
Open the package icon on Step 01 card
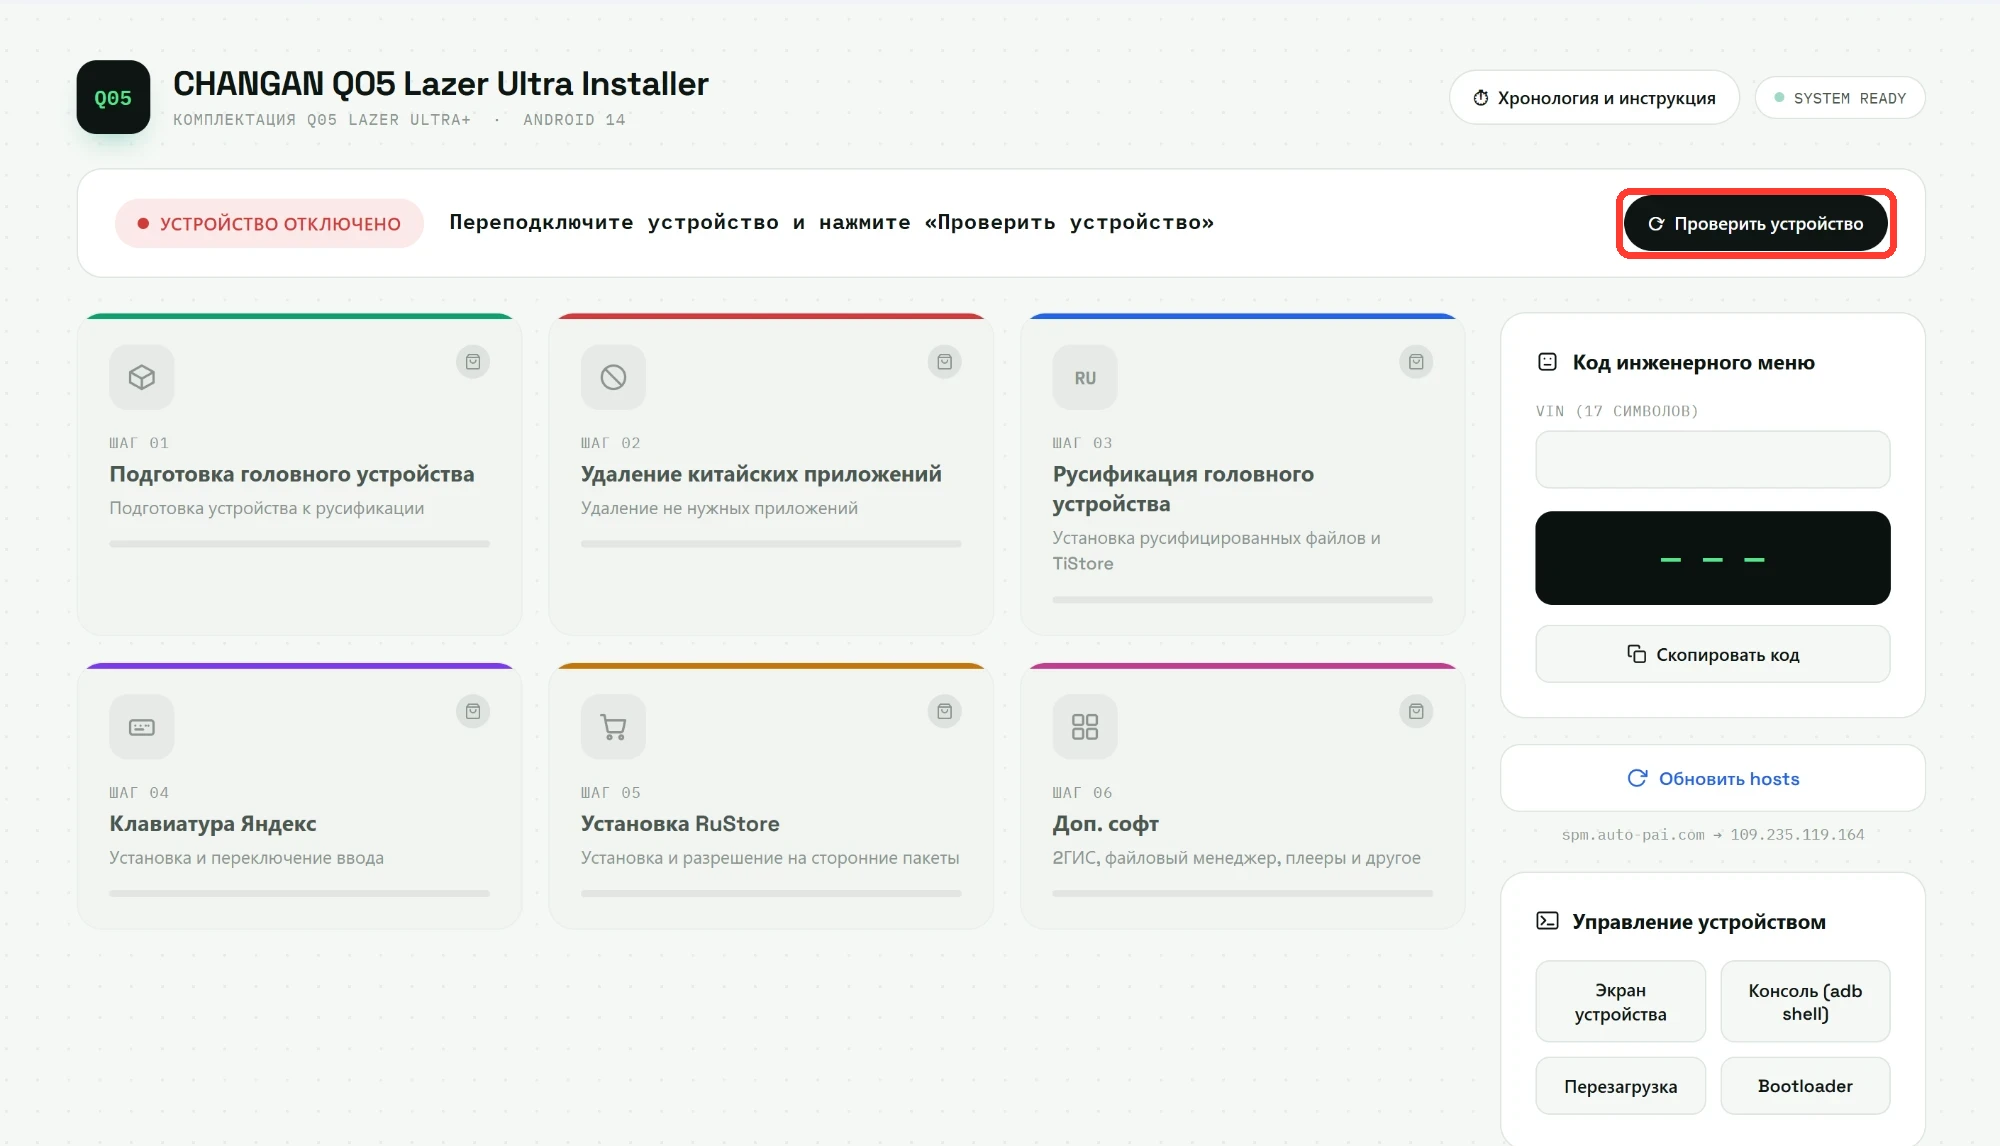click(x=142, y=377)
